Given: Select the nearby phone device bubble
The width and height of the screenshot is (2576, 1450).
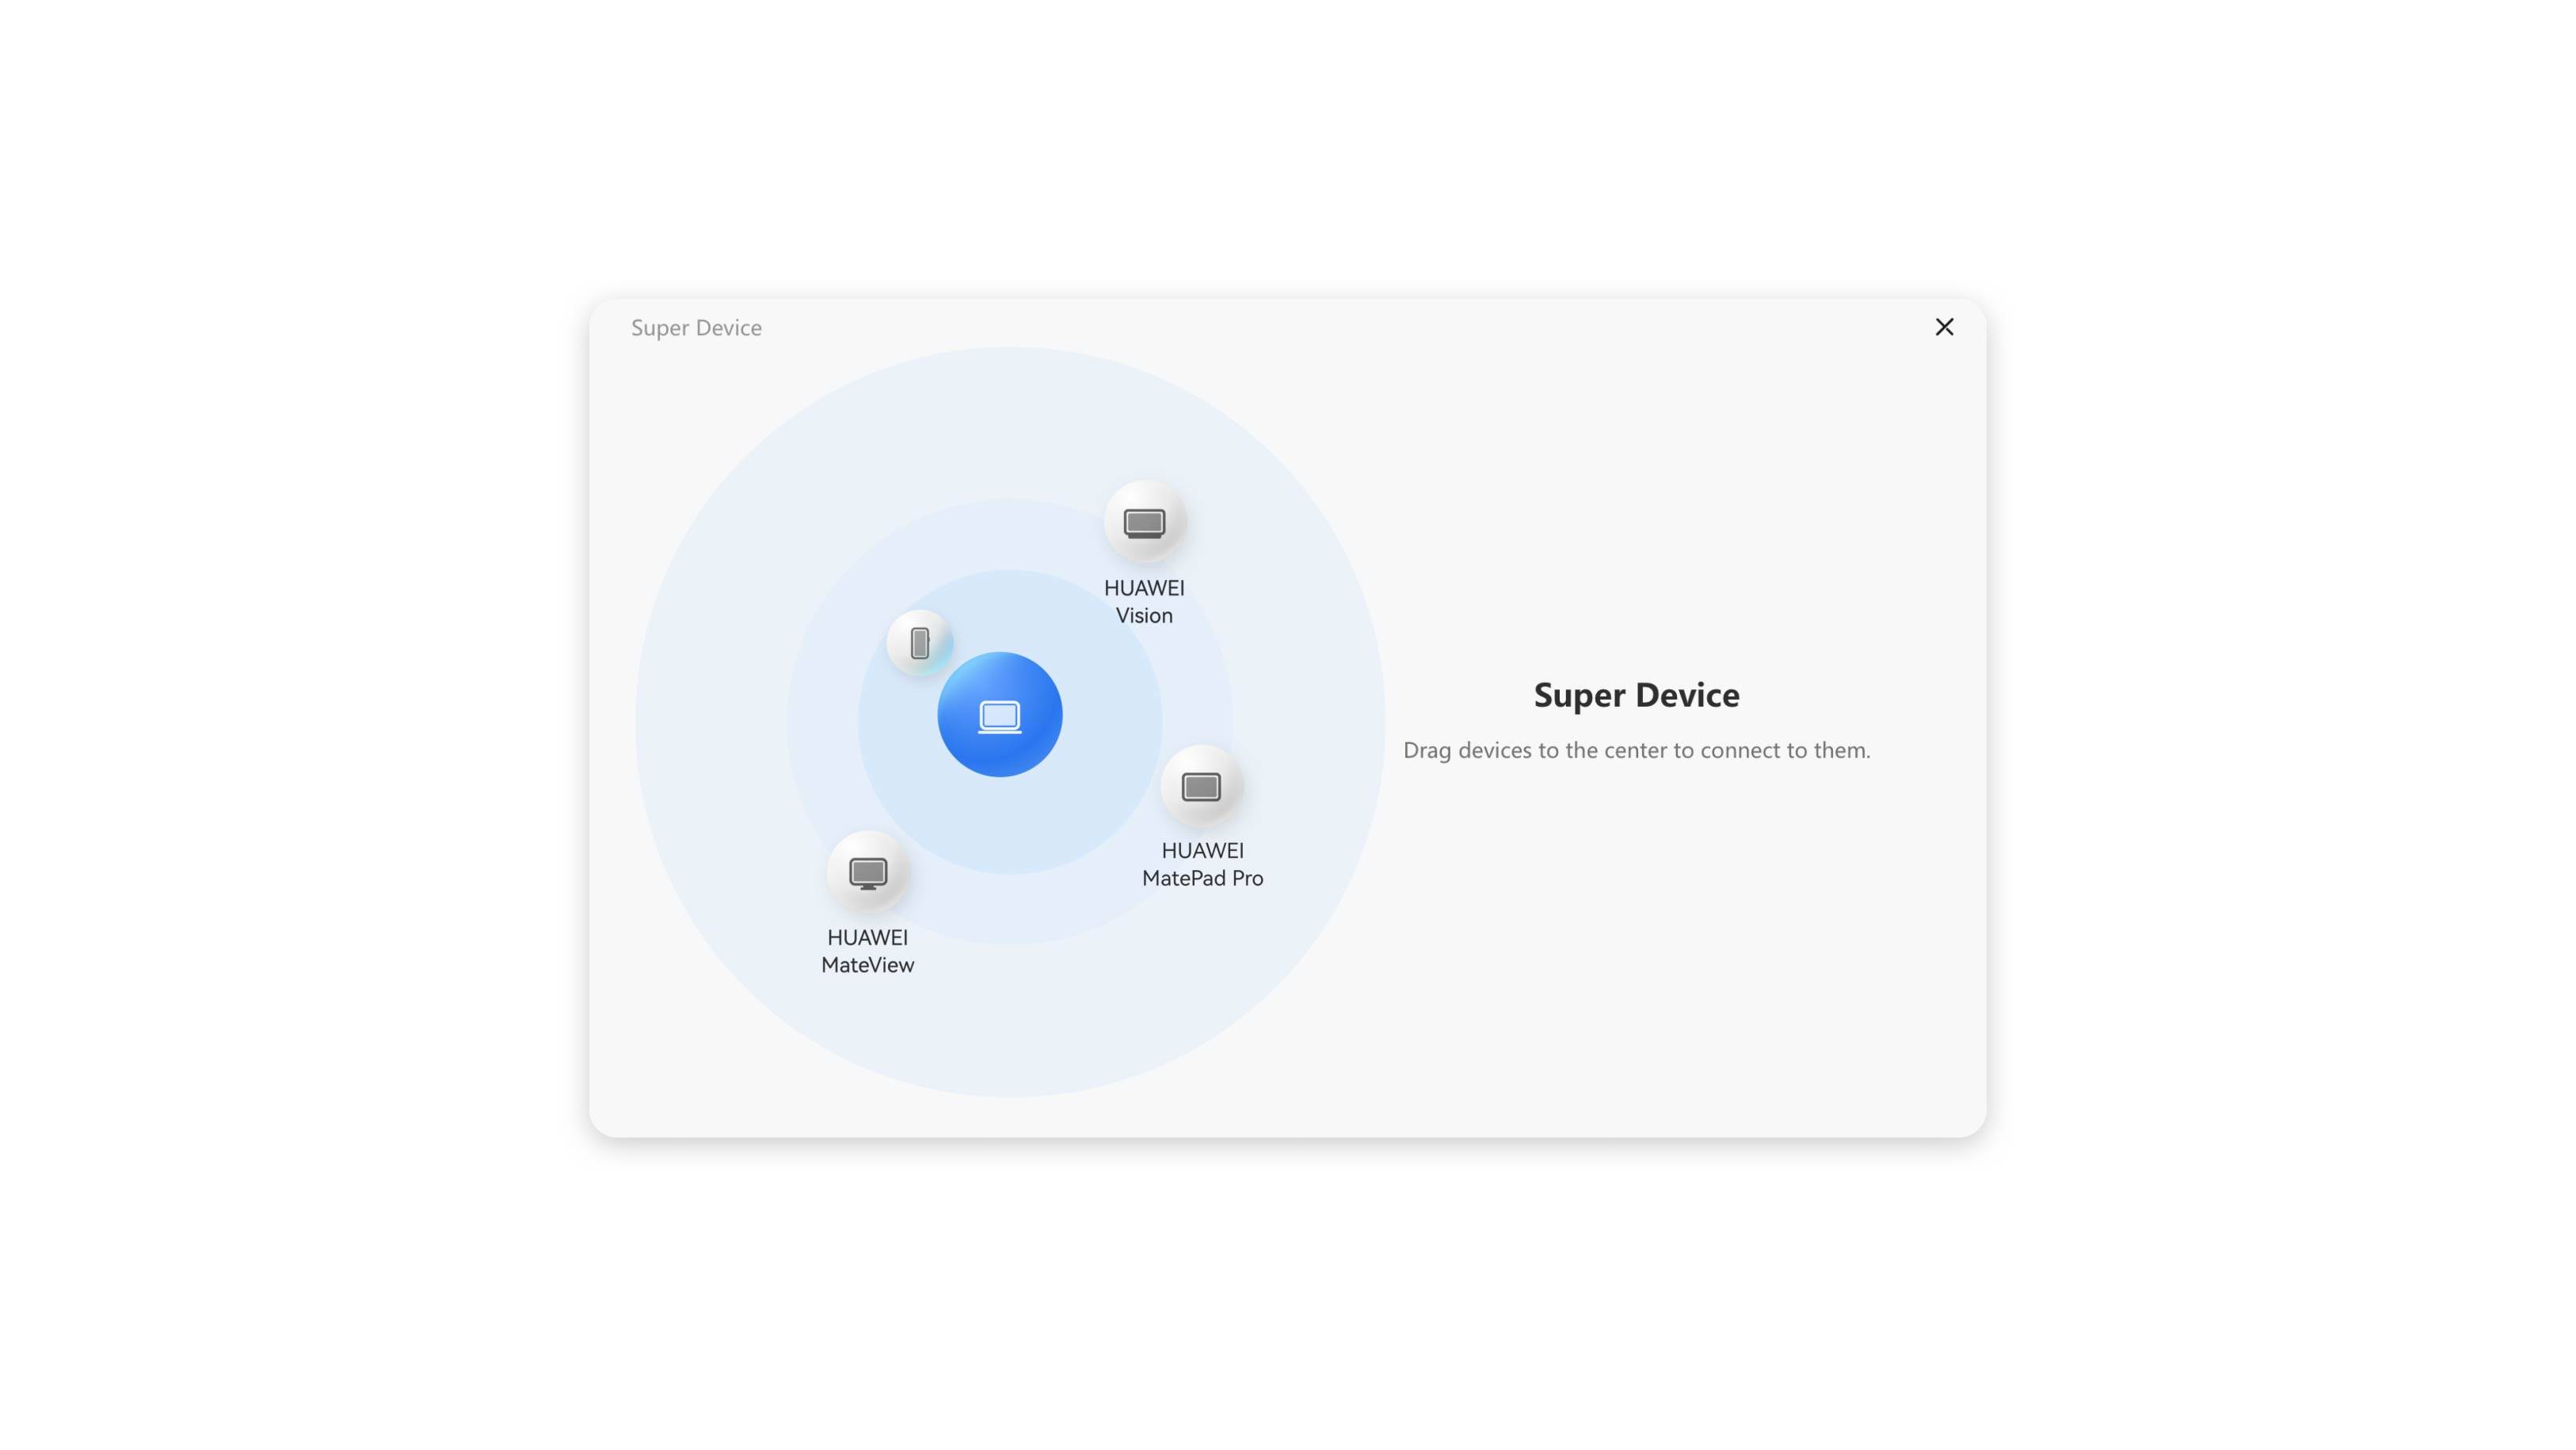Looking at the screenshot, I should (919, 642).
